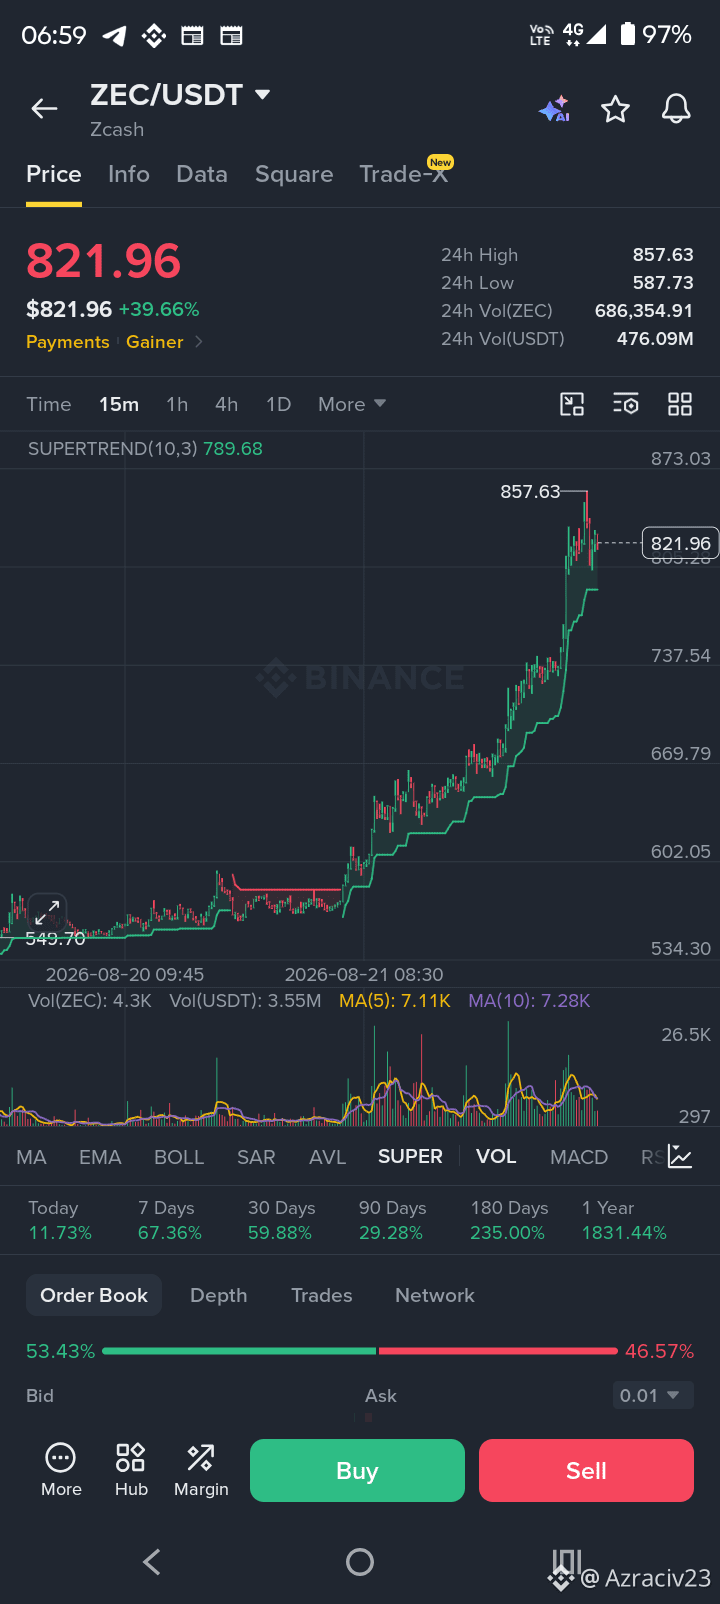Switch to the Data tab
The image size is (720, 1604).
tap(202, 174)
